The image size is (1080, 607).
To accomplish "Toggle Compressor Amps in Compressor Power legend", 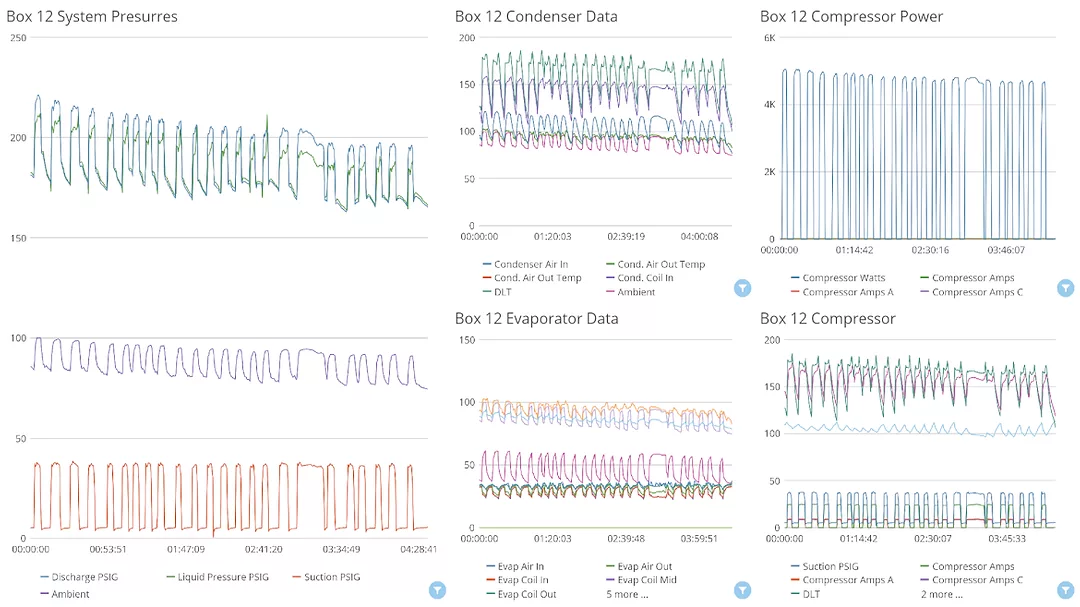I will pos(968,278).
